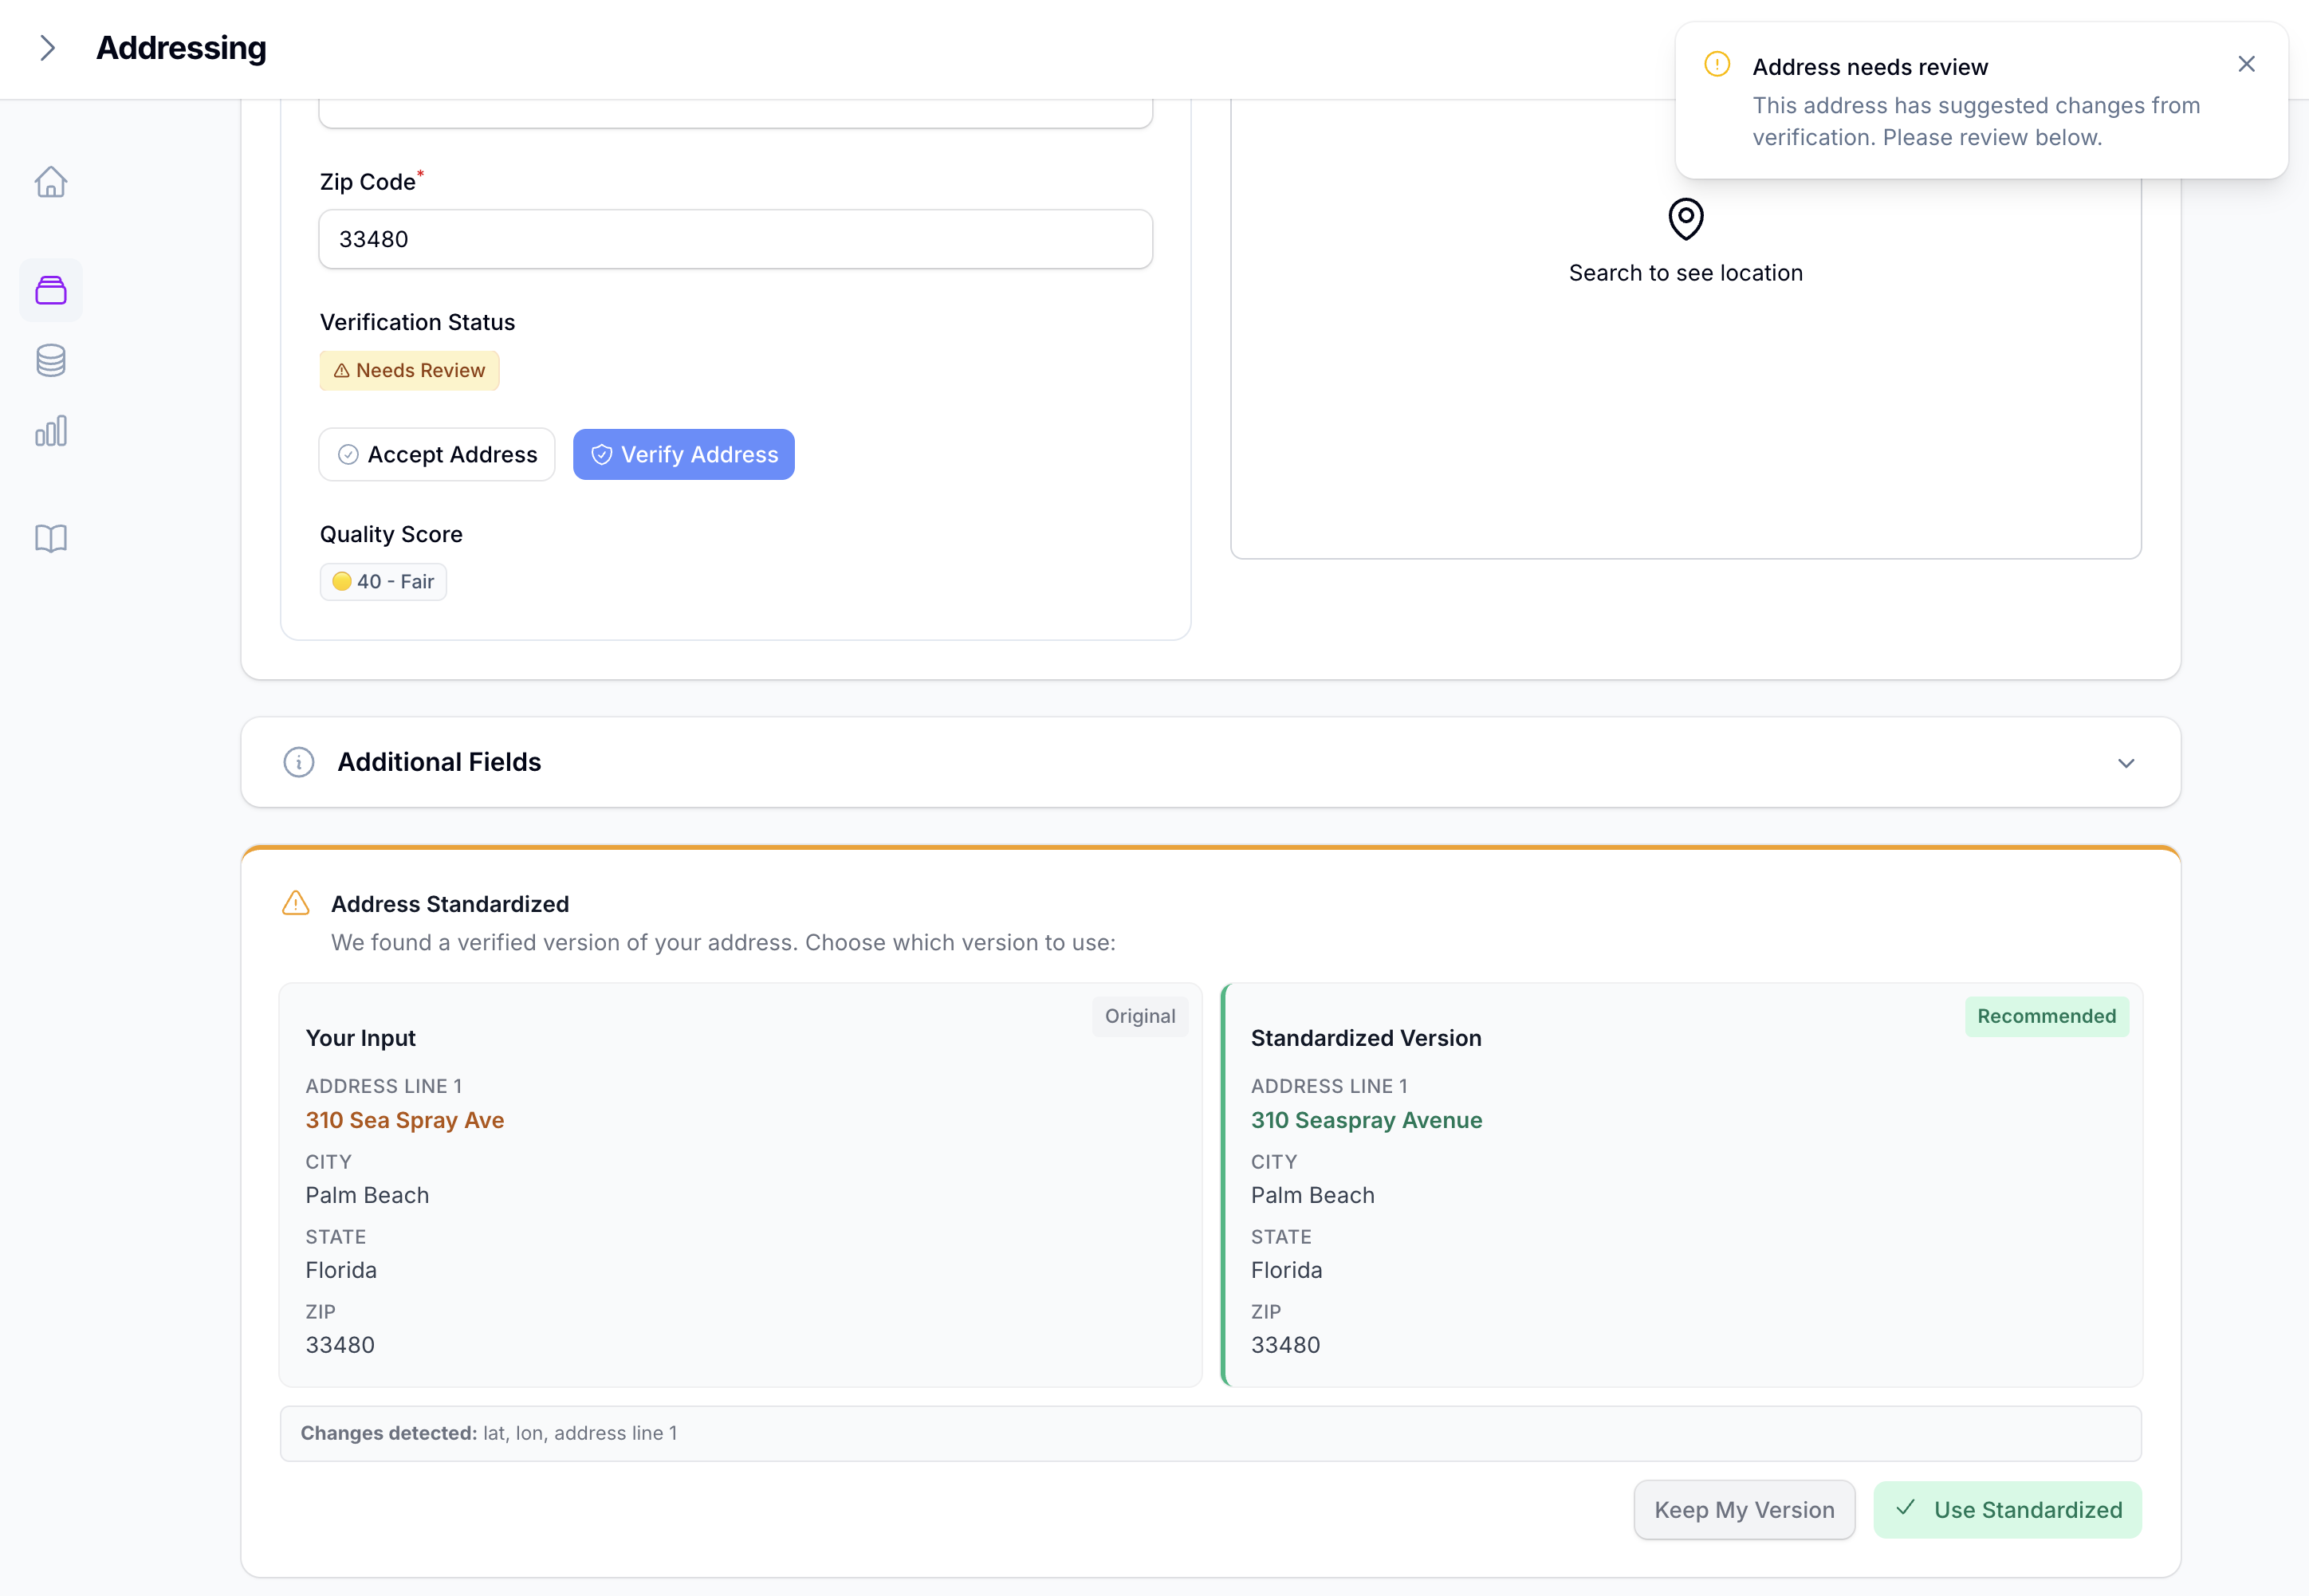Viewport: 2309px width, 1596px height.
Task: Click the Addressing page title
Action: click(x=181, y=48)
